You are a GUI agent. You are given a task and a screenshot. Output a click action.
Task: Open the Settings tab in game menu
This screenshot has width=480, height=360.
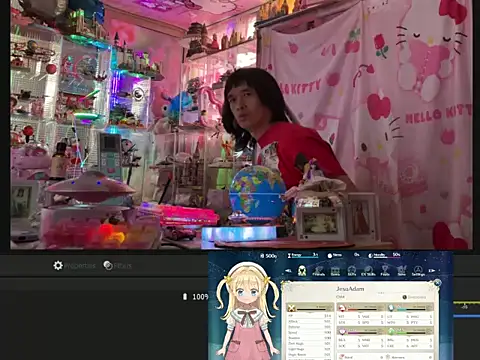pyautogui.click(x=418, y=271)
